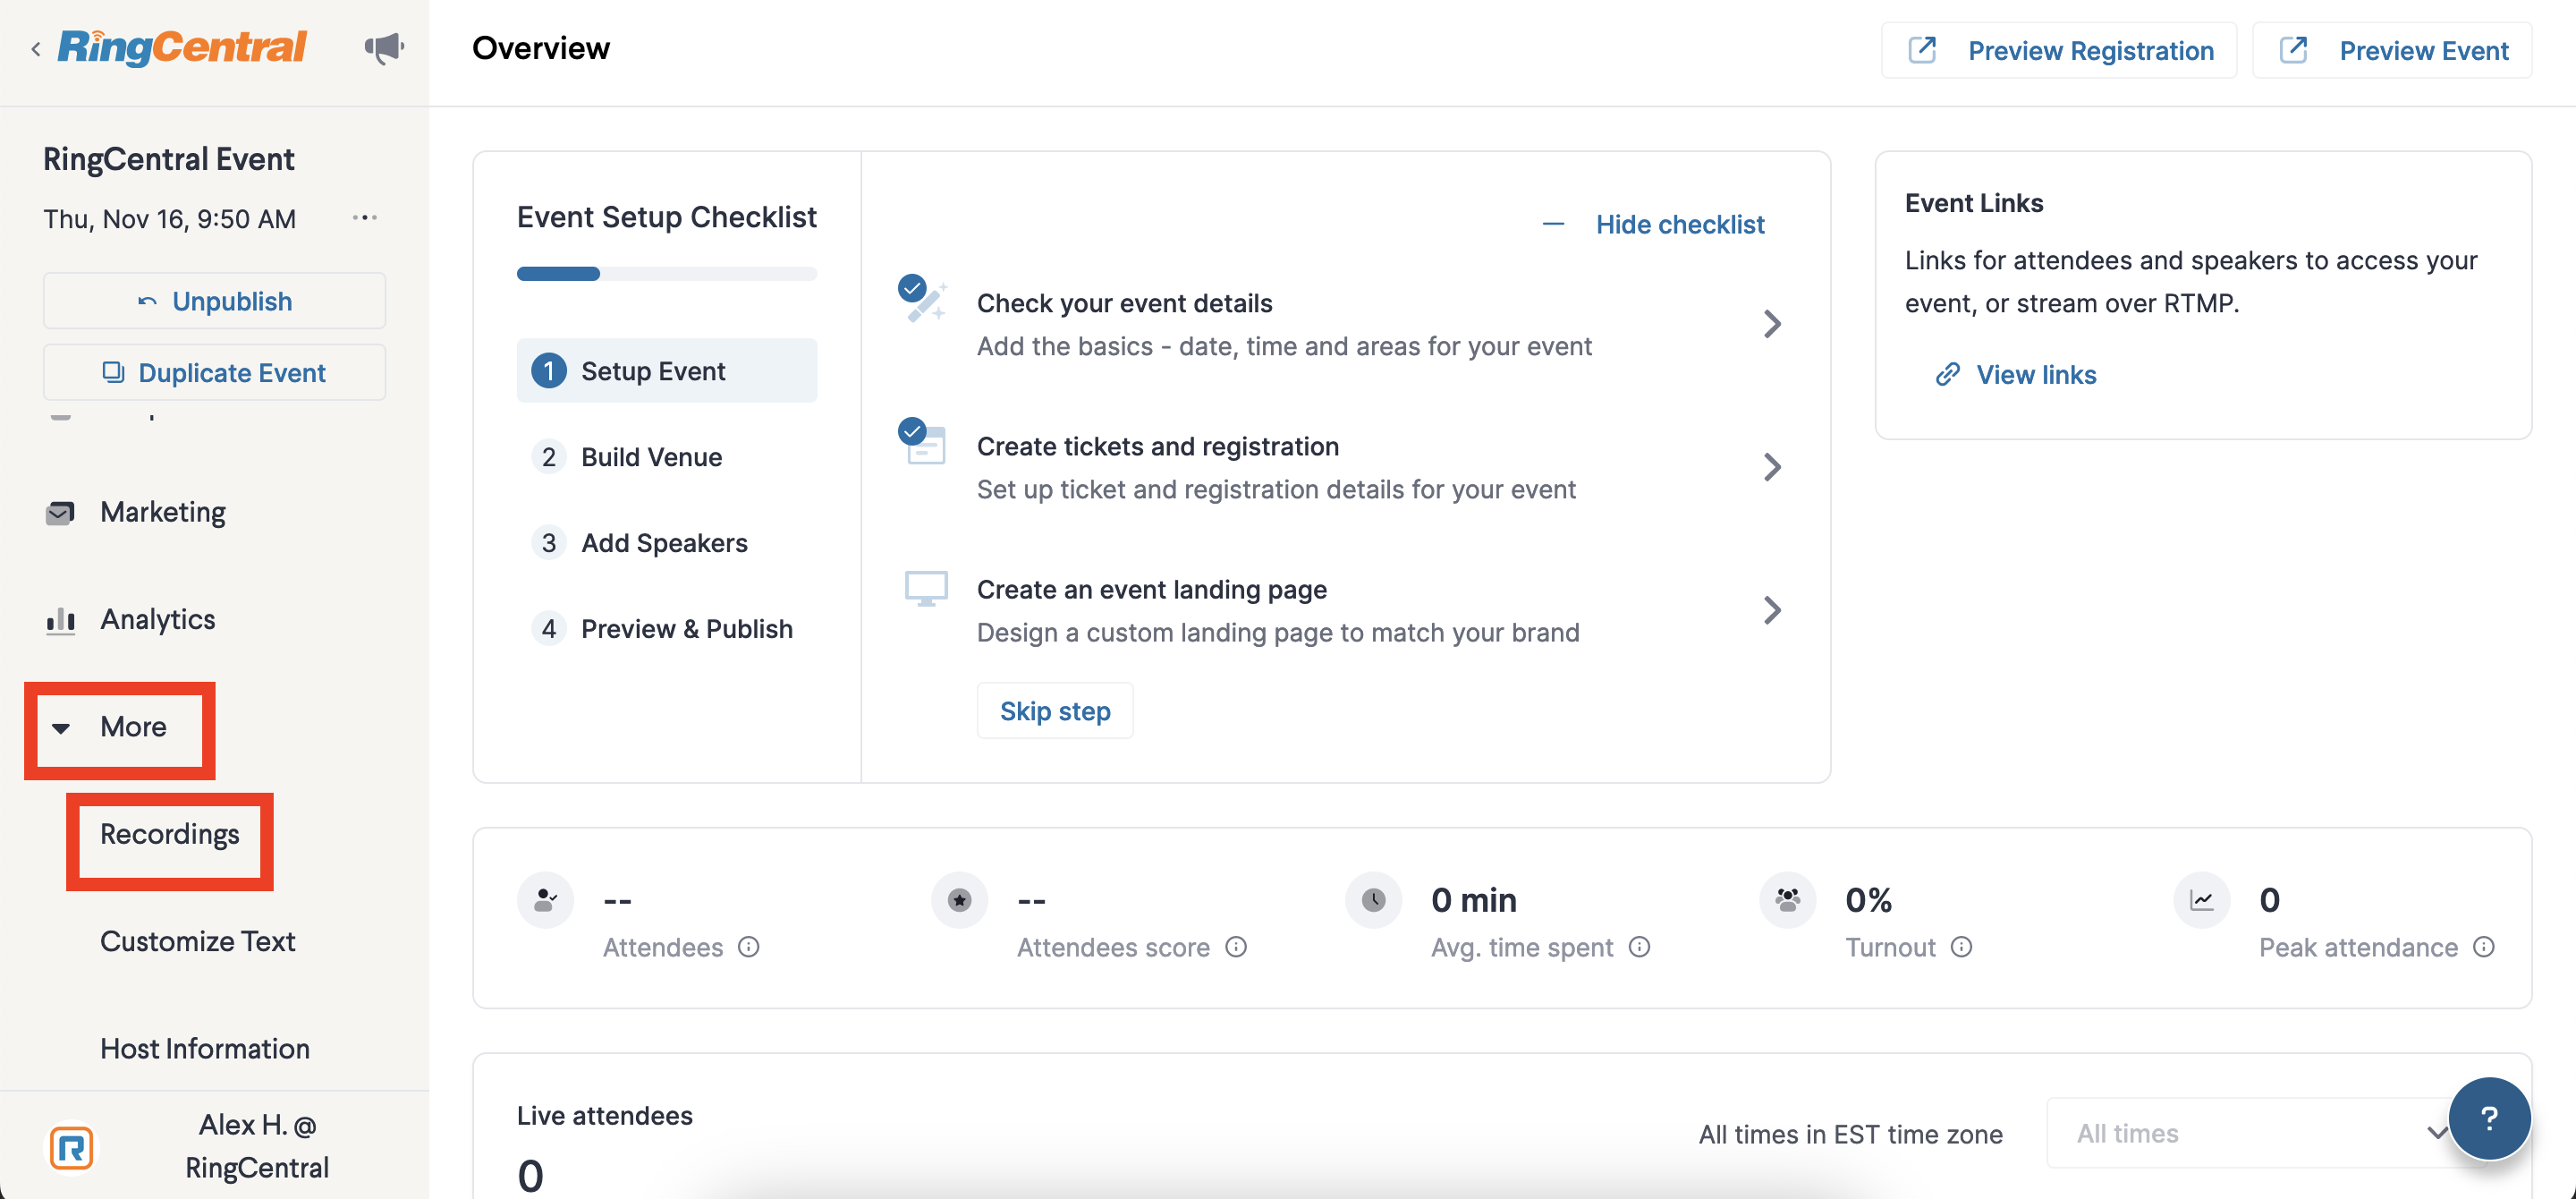The height and width of the screenshot is (1199, 2576).
Task: Click Duplicate Event button
Action: click(214, 372)
